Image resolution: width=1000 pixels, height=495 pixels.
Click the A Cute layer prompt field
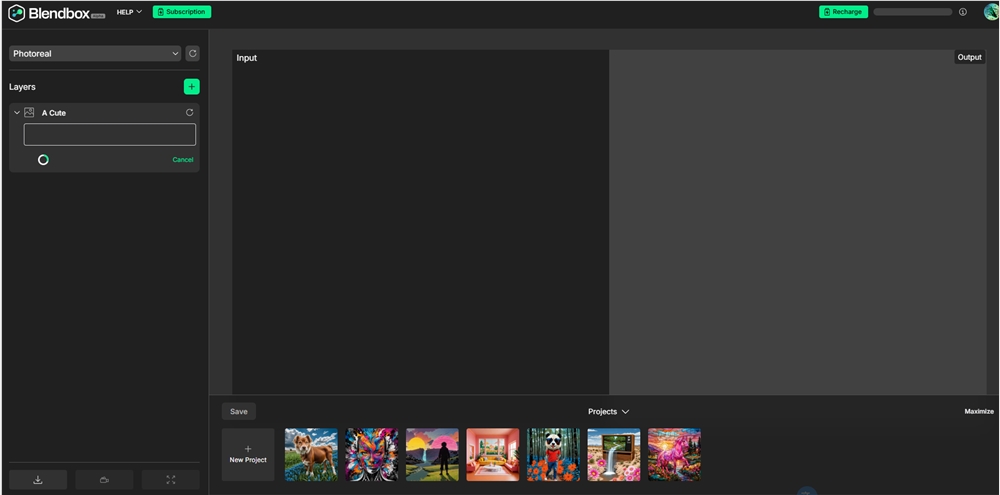click(x=110, y=135)
